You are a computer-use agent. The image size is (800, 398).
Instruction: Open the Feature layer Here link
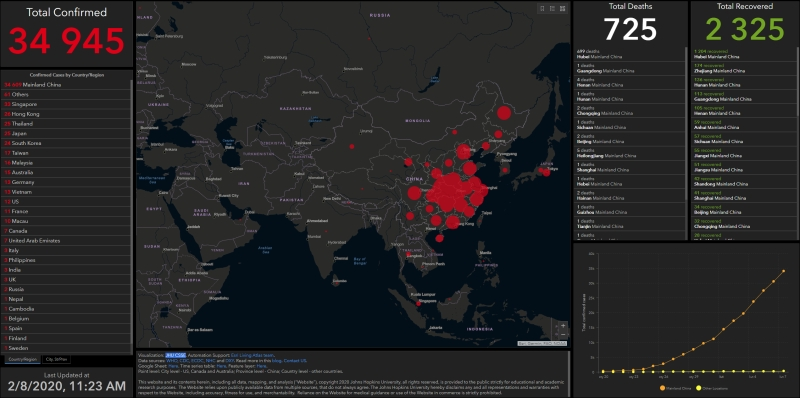(261, 366)
